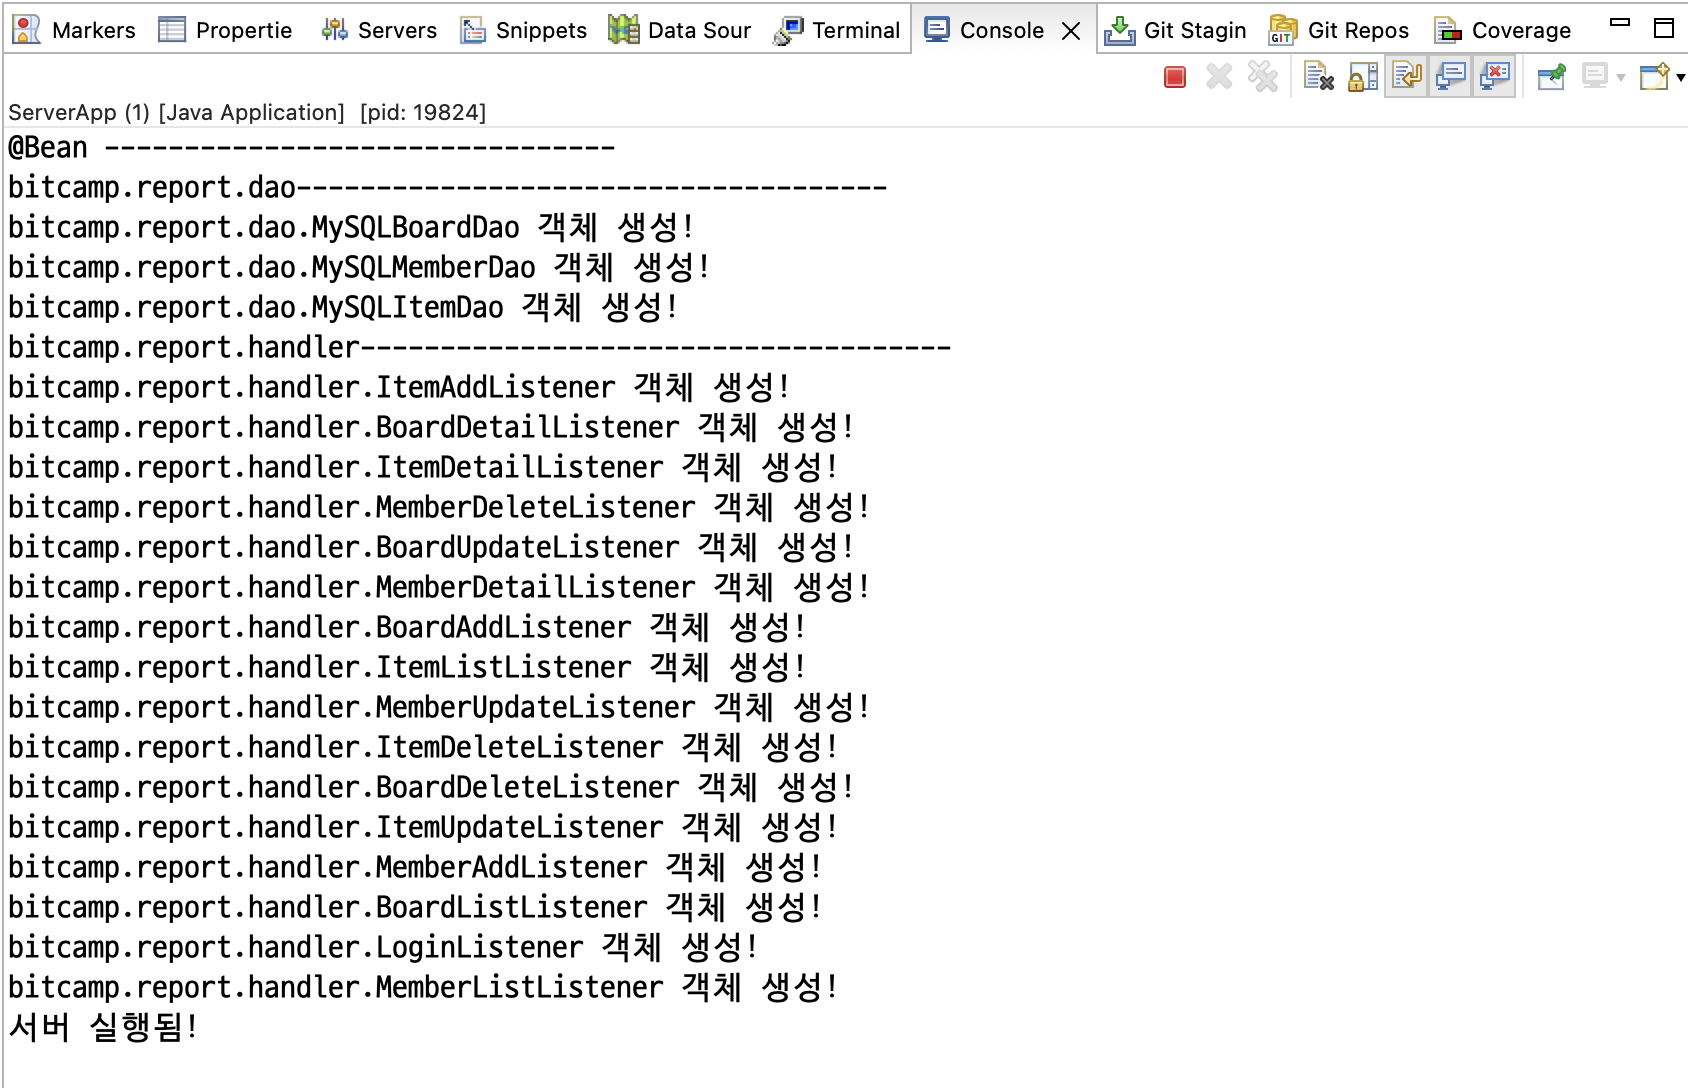The width and height of the screenshot is (1688, 1088).
Task: Click the MemberListListener output line
Action: [423, 987]
